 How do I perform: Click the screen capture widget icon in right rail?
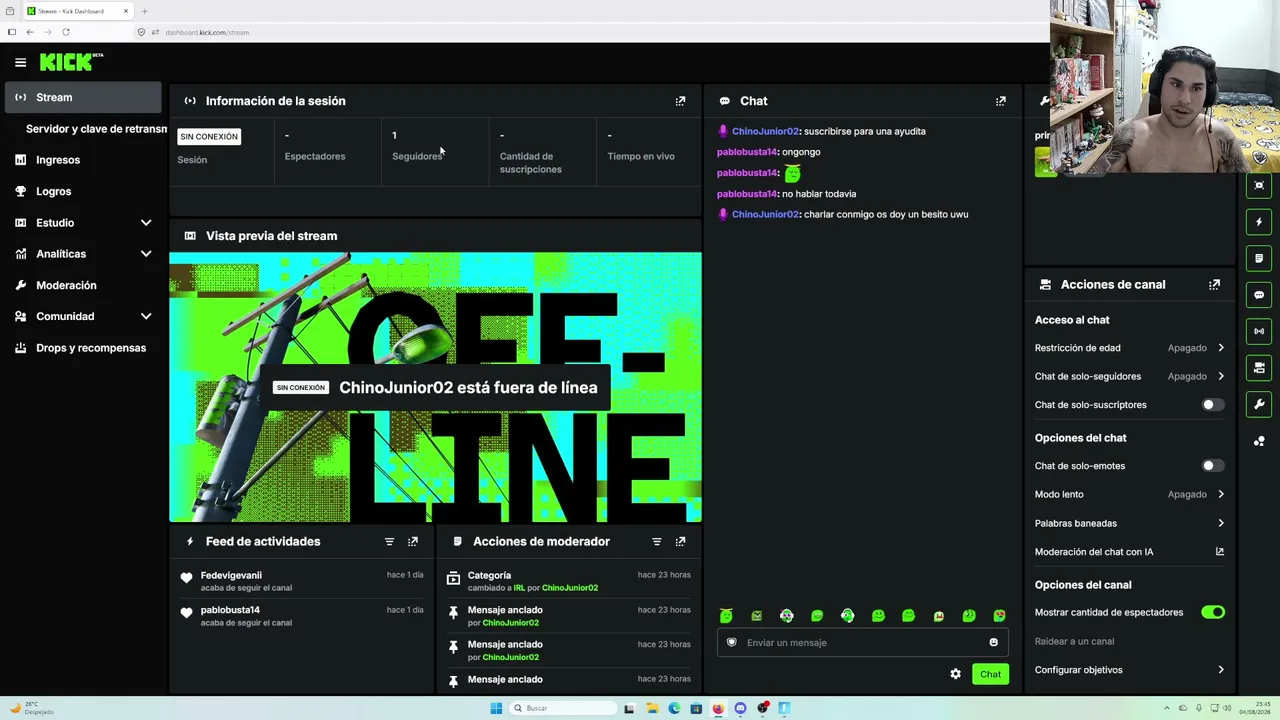(x=1259, y=185)
